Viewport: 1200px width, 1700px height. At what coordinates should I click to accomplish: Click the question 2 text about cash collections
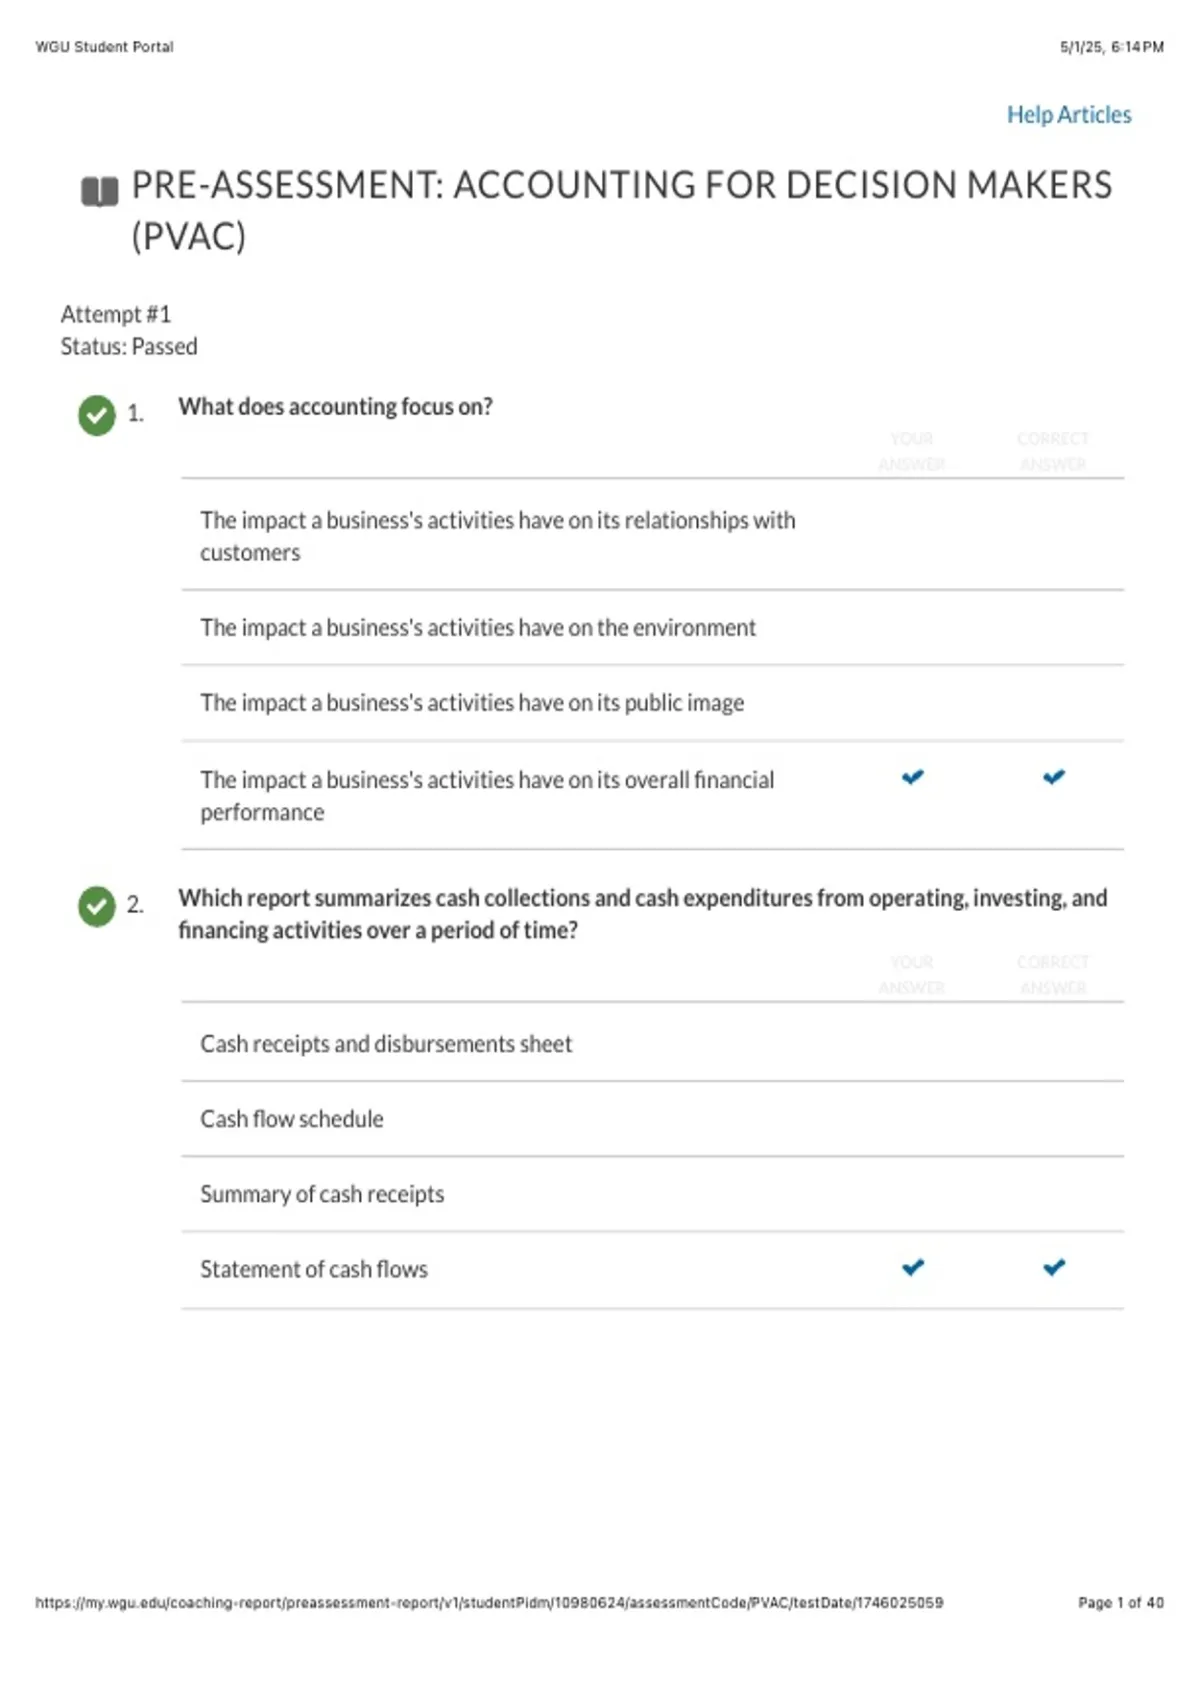pyautogui.click(x=642, y=913)
